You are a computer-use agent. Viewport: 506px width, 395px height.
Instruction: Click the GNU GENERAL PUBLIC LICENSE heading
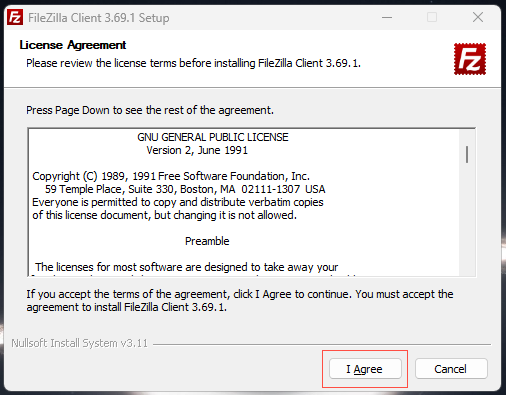[x=213, y=137]
